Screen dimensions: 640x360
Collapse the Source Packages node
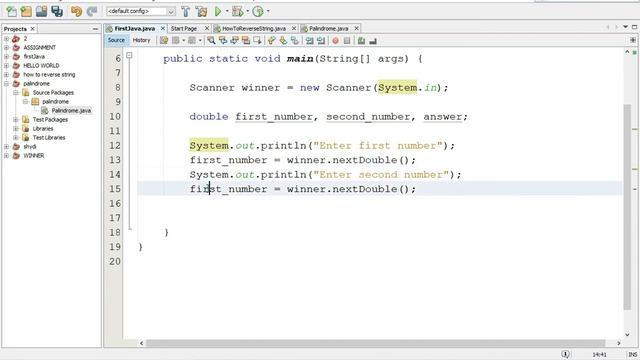(x=16, y=93)
